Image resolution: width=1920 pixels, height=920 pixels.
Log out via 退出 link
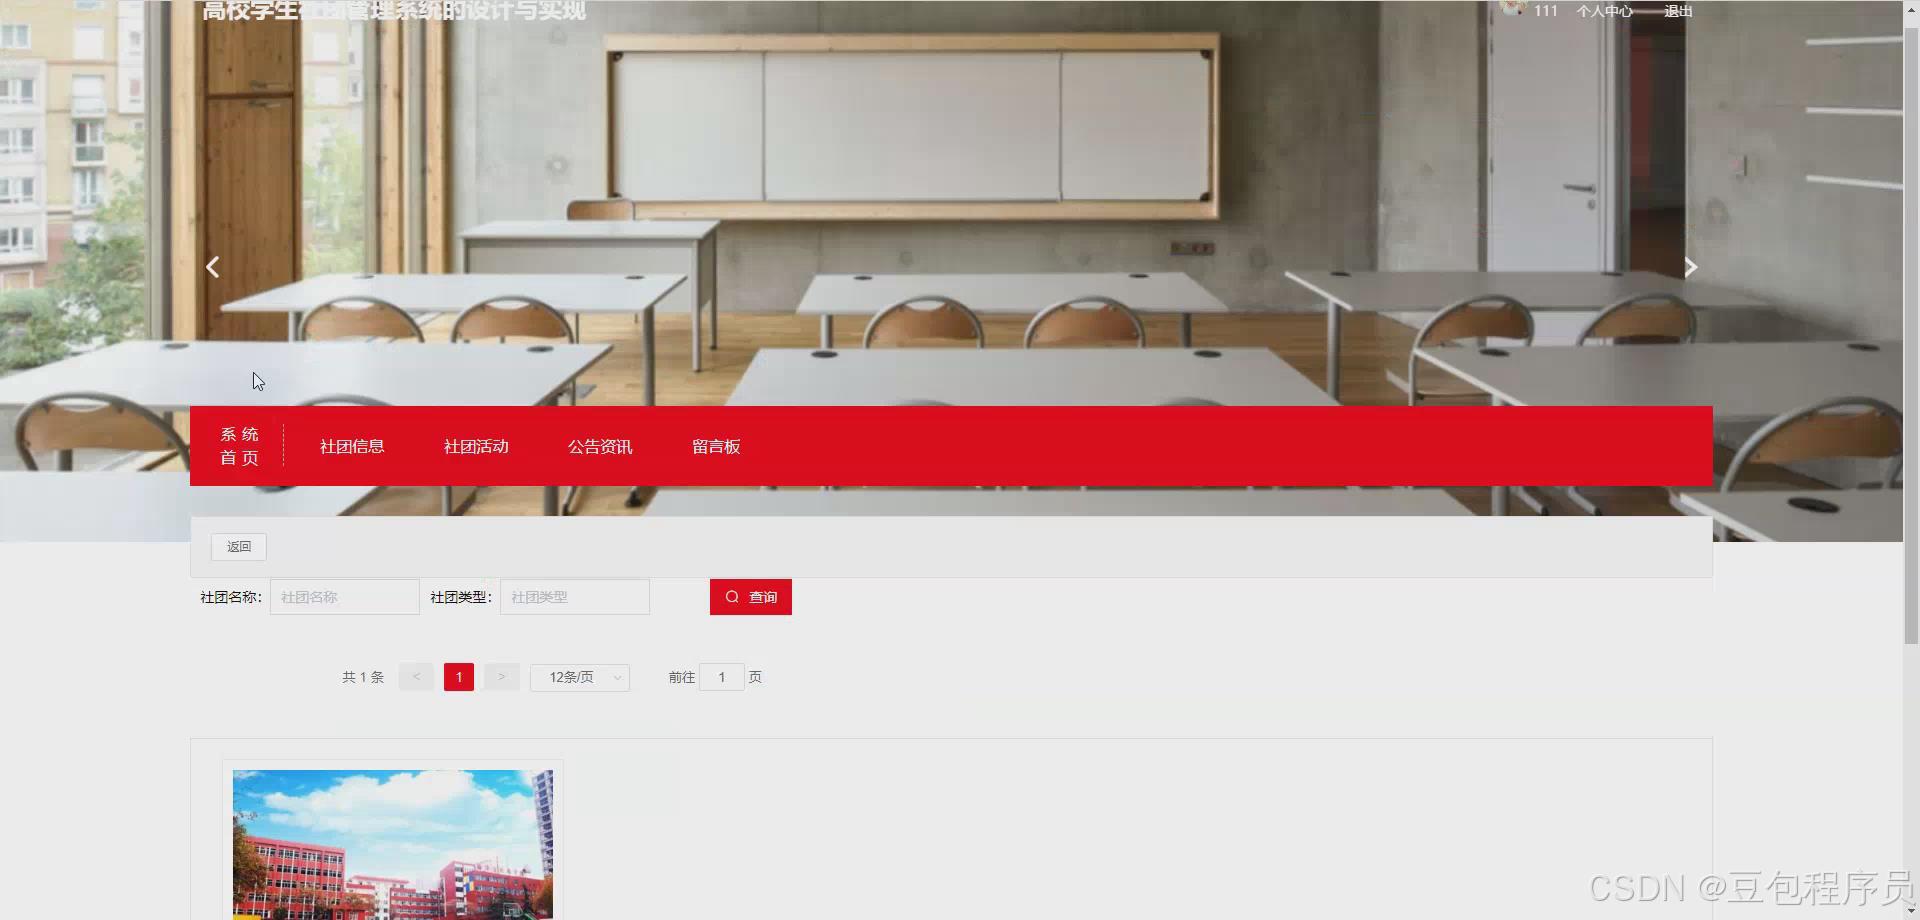pyautogui.click(x=1678, y=11)
